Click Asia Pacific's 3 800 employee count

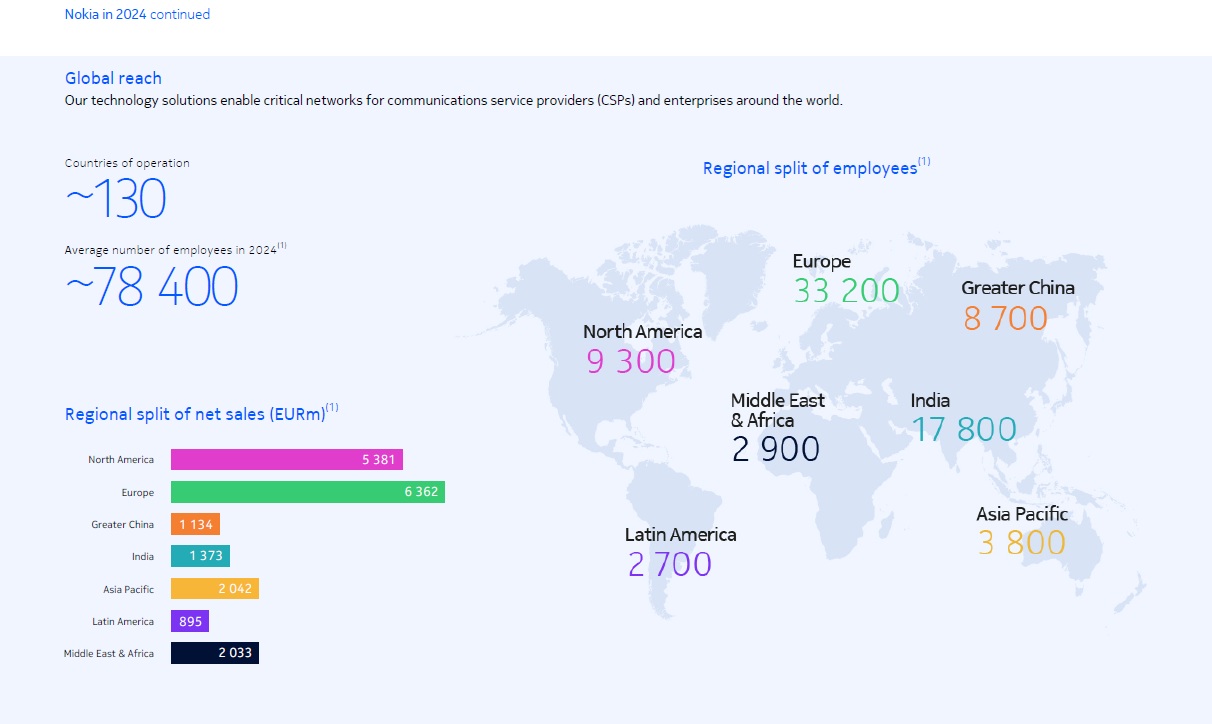coord(1021,542)
